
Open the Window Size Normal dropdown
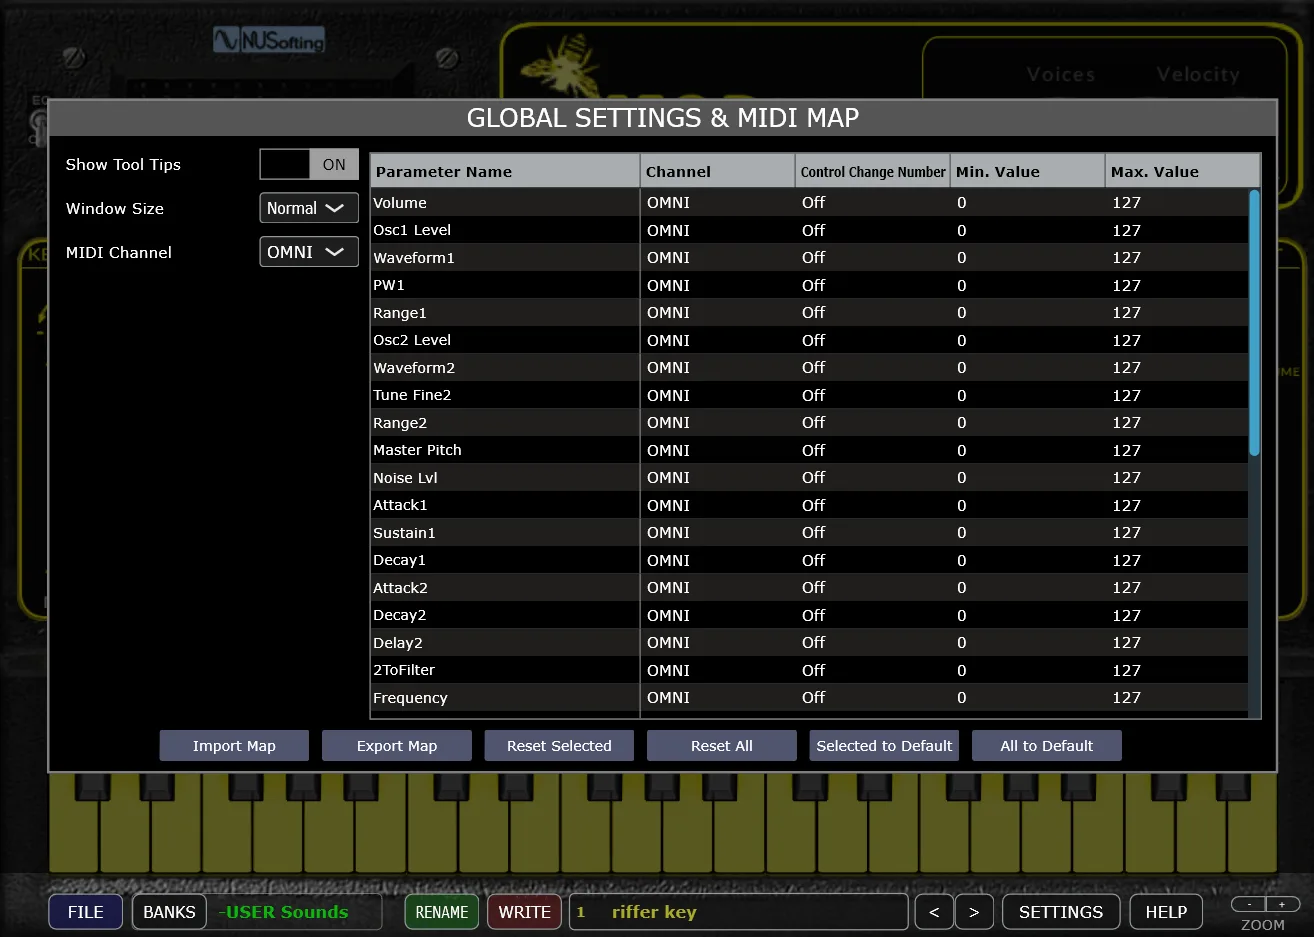tap(309, 208)
